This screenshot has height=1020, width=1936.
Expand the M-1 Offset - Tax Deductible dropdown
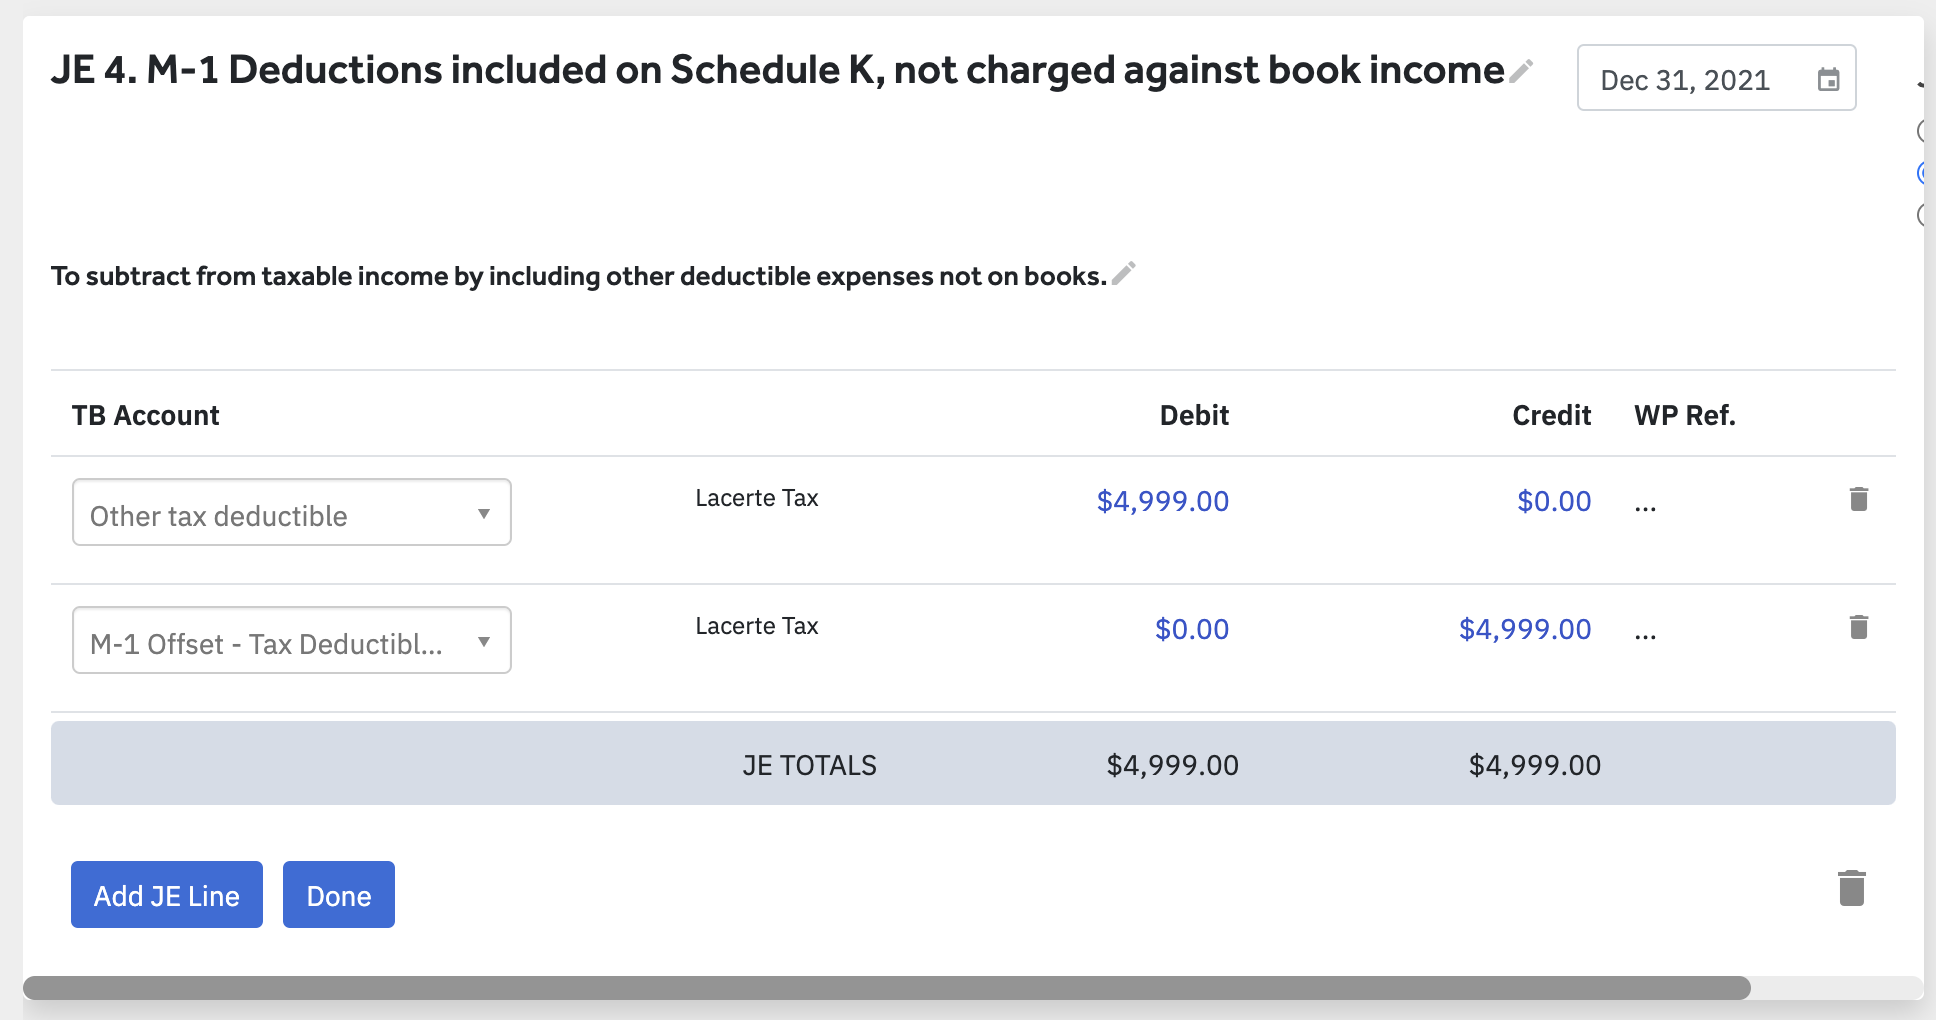tap(291, 641)
